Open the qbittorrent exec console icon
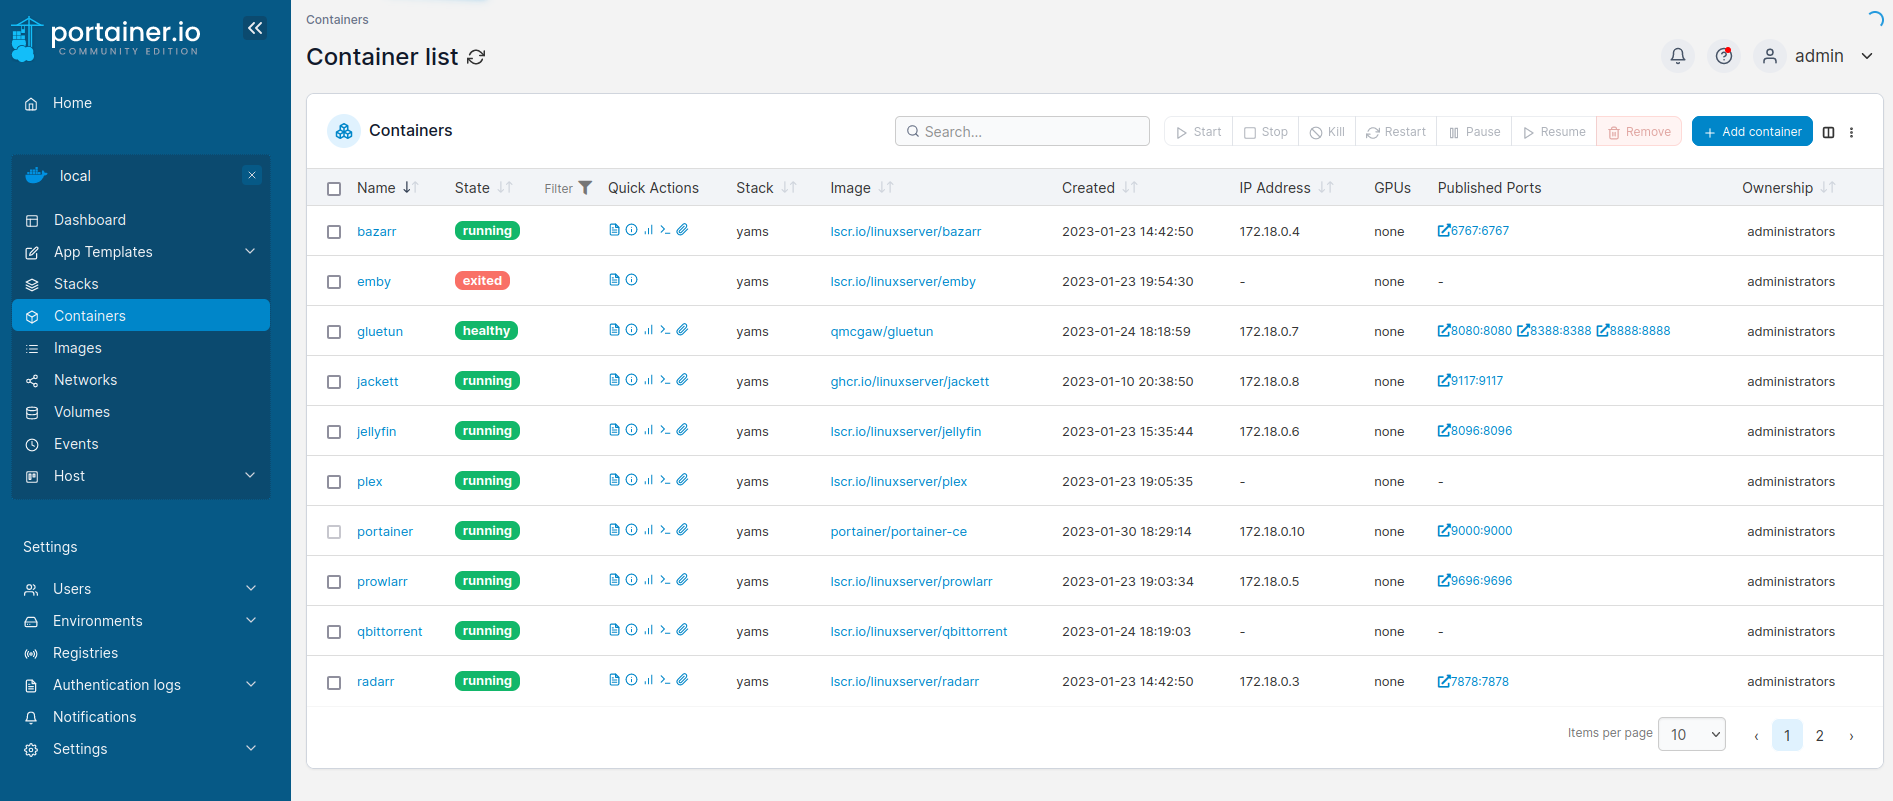1893x801 pixels. coord(665,630)
